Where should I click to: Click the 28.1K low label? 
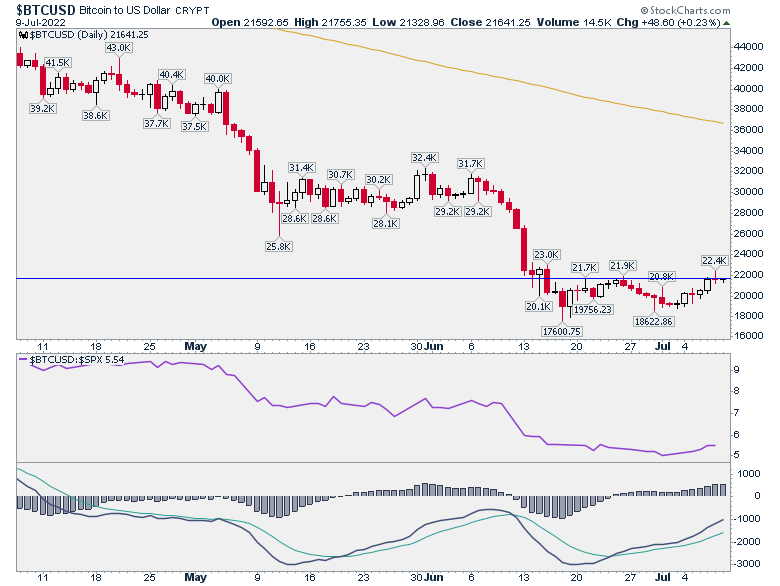(x=386, y=224)
